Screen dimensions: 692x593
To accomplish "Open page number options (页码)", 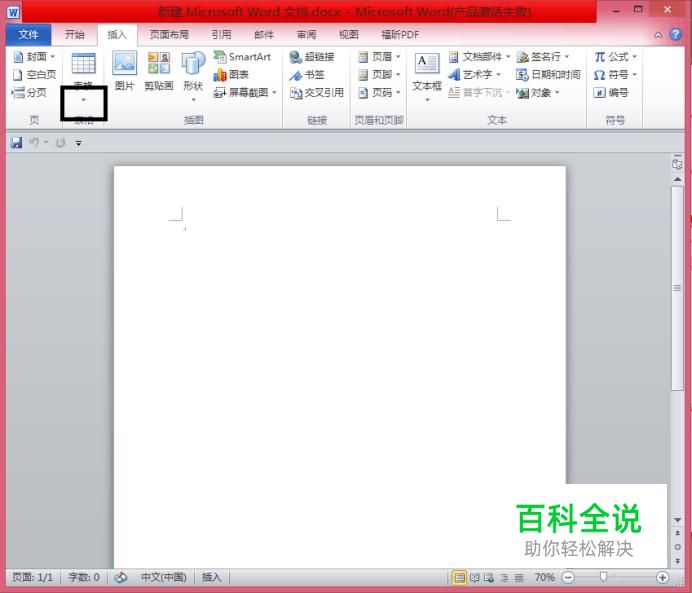I will [x=379, y=93].
